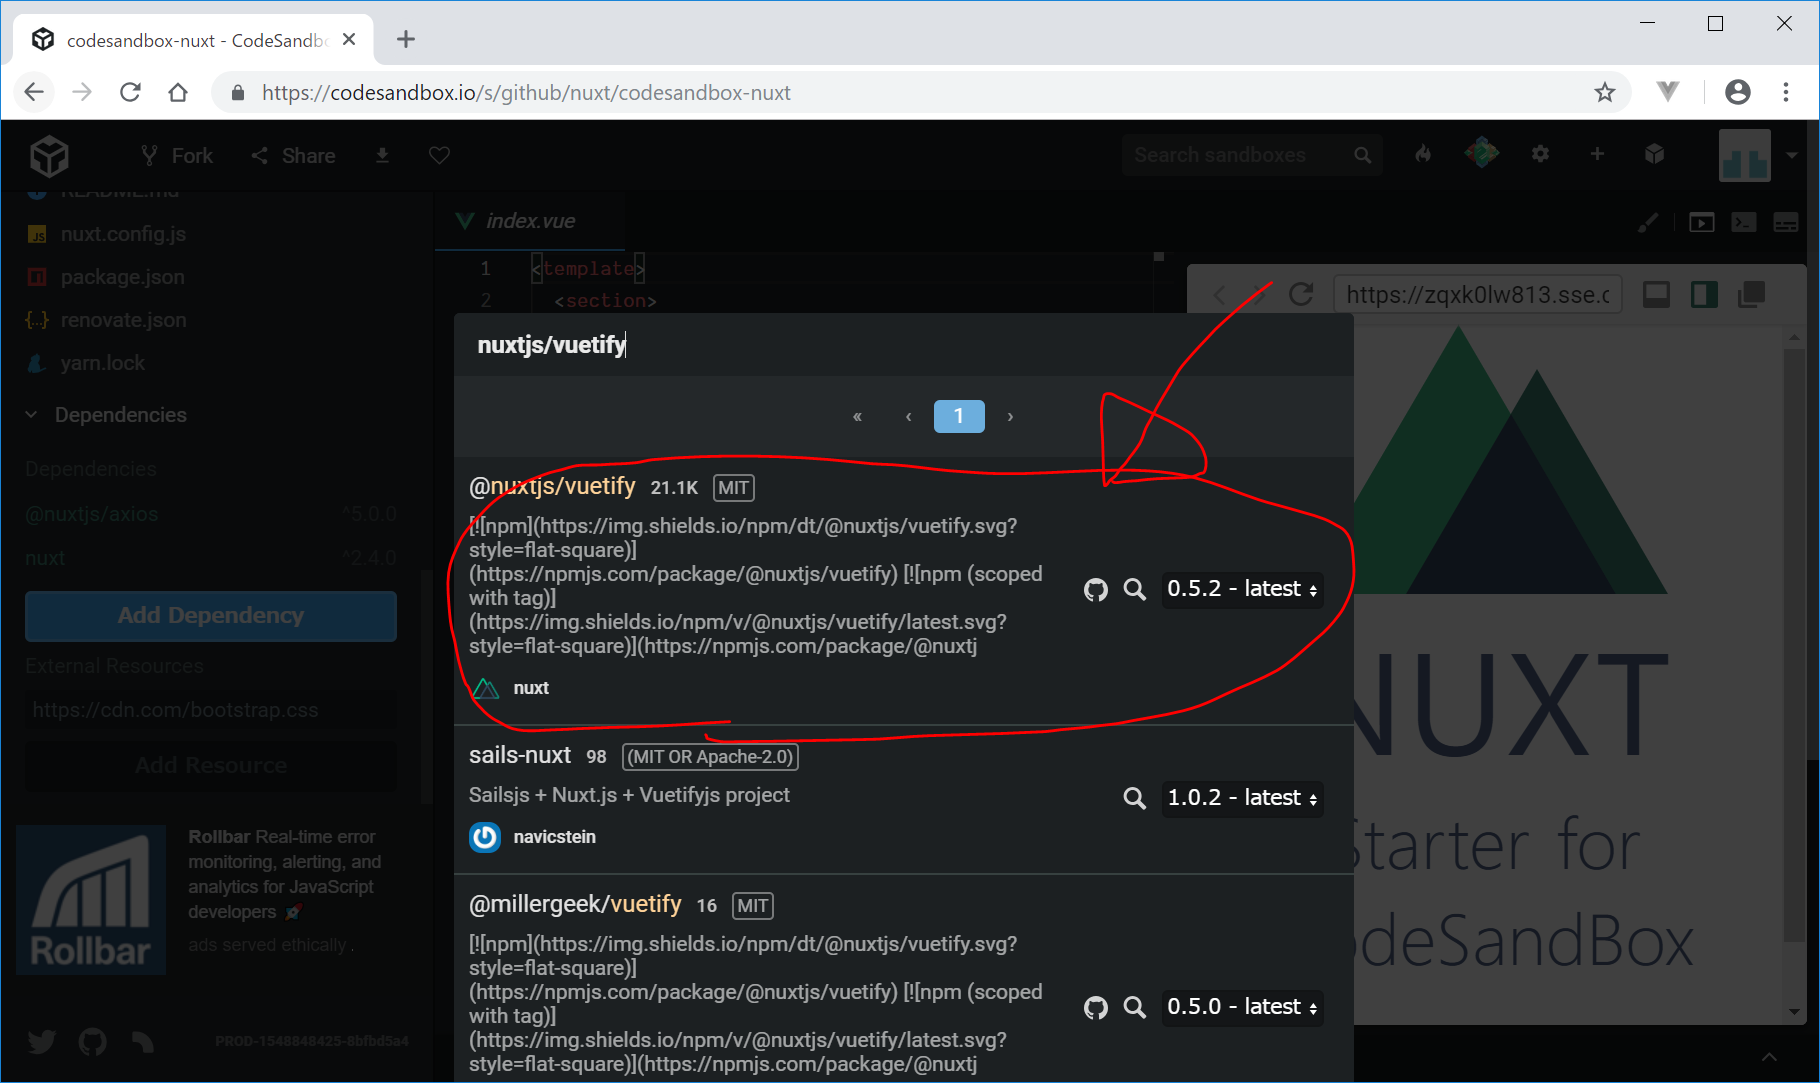This screenshot has width=1820, height=1083.
Task: Create a new sandbox with the plus icon
Action: click(x=1597, y=154)
